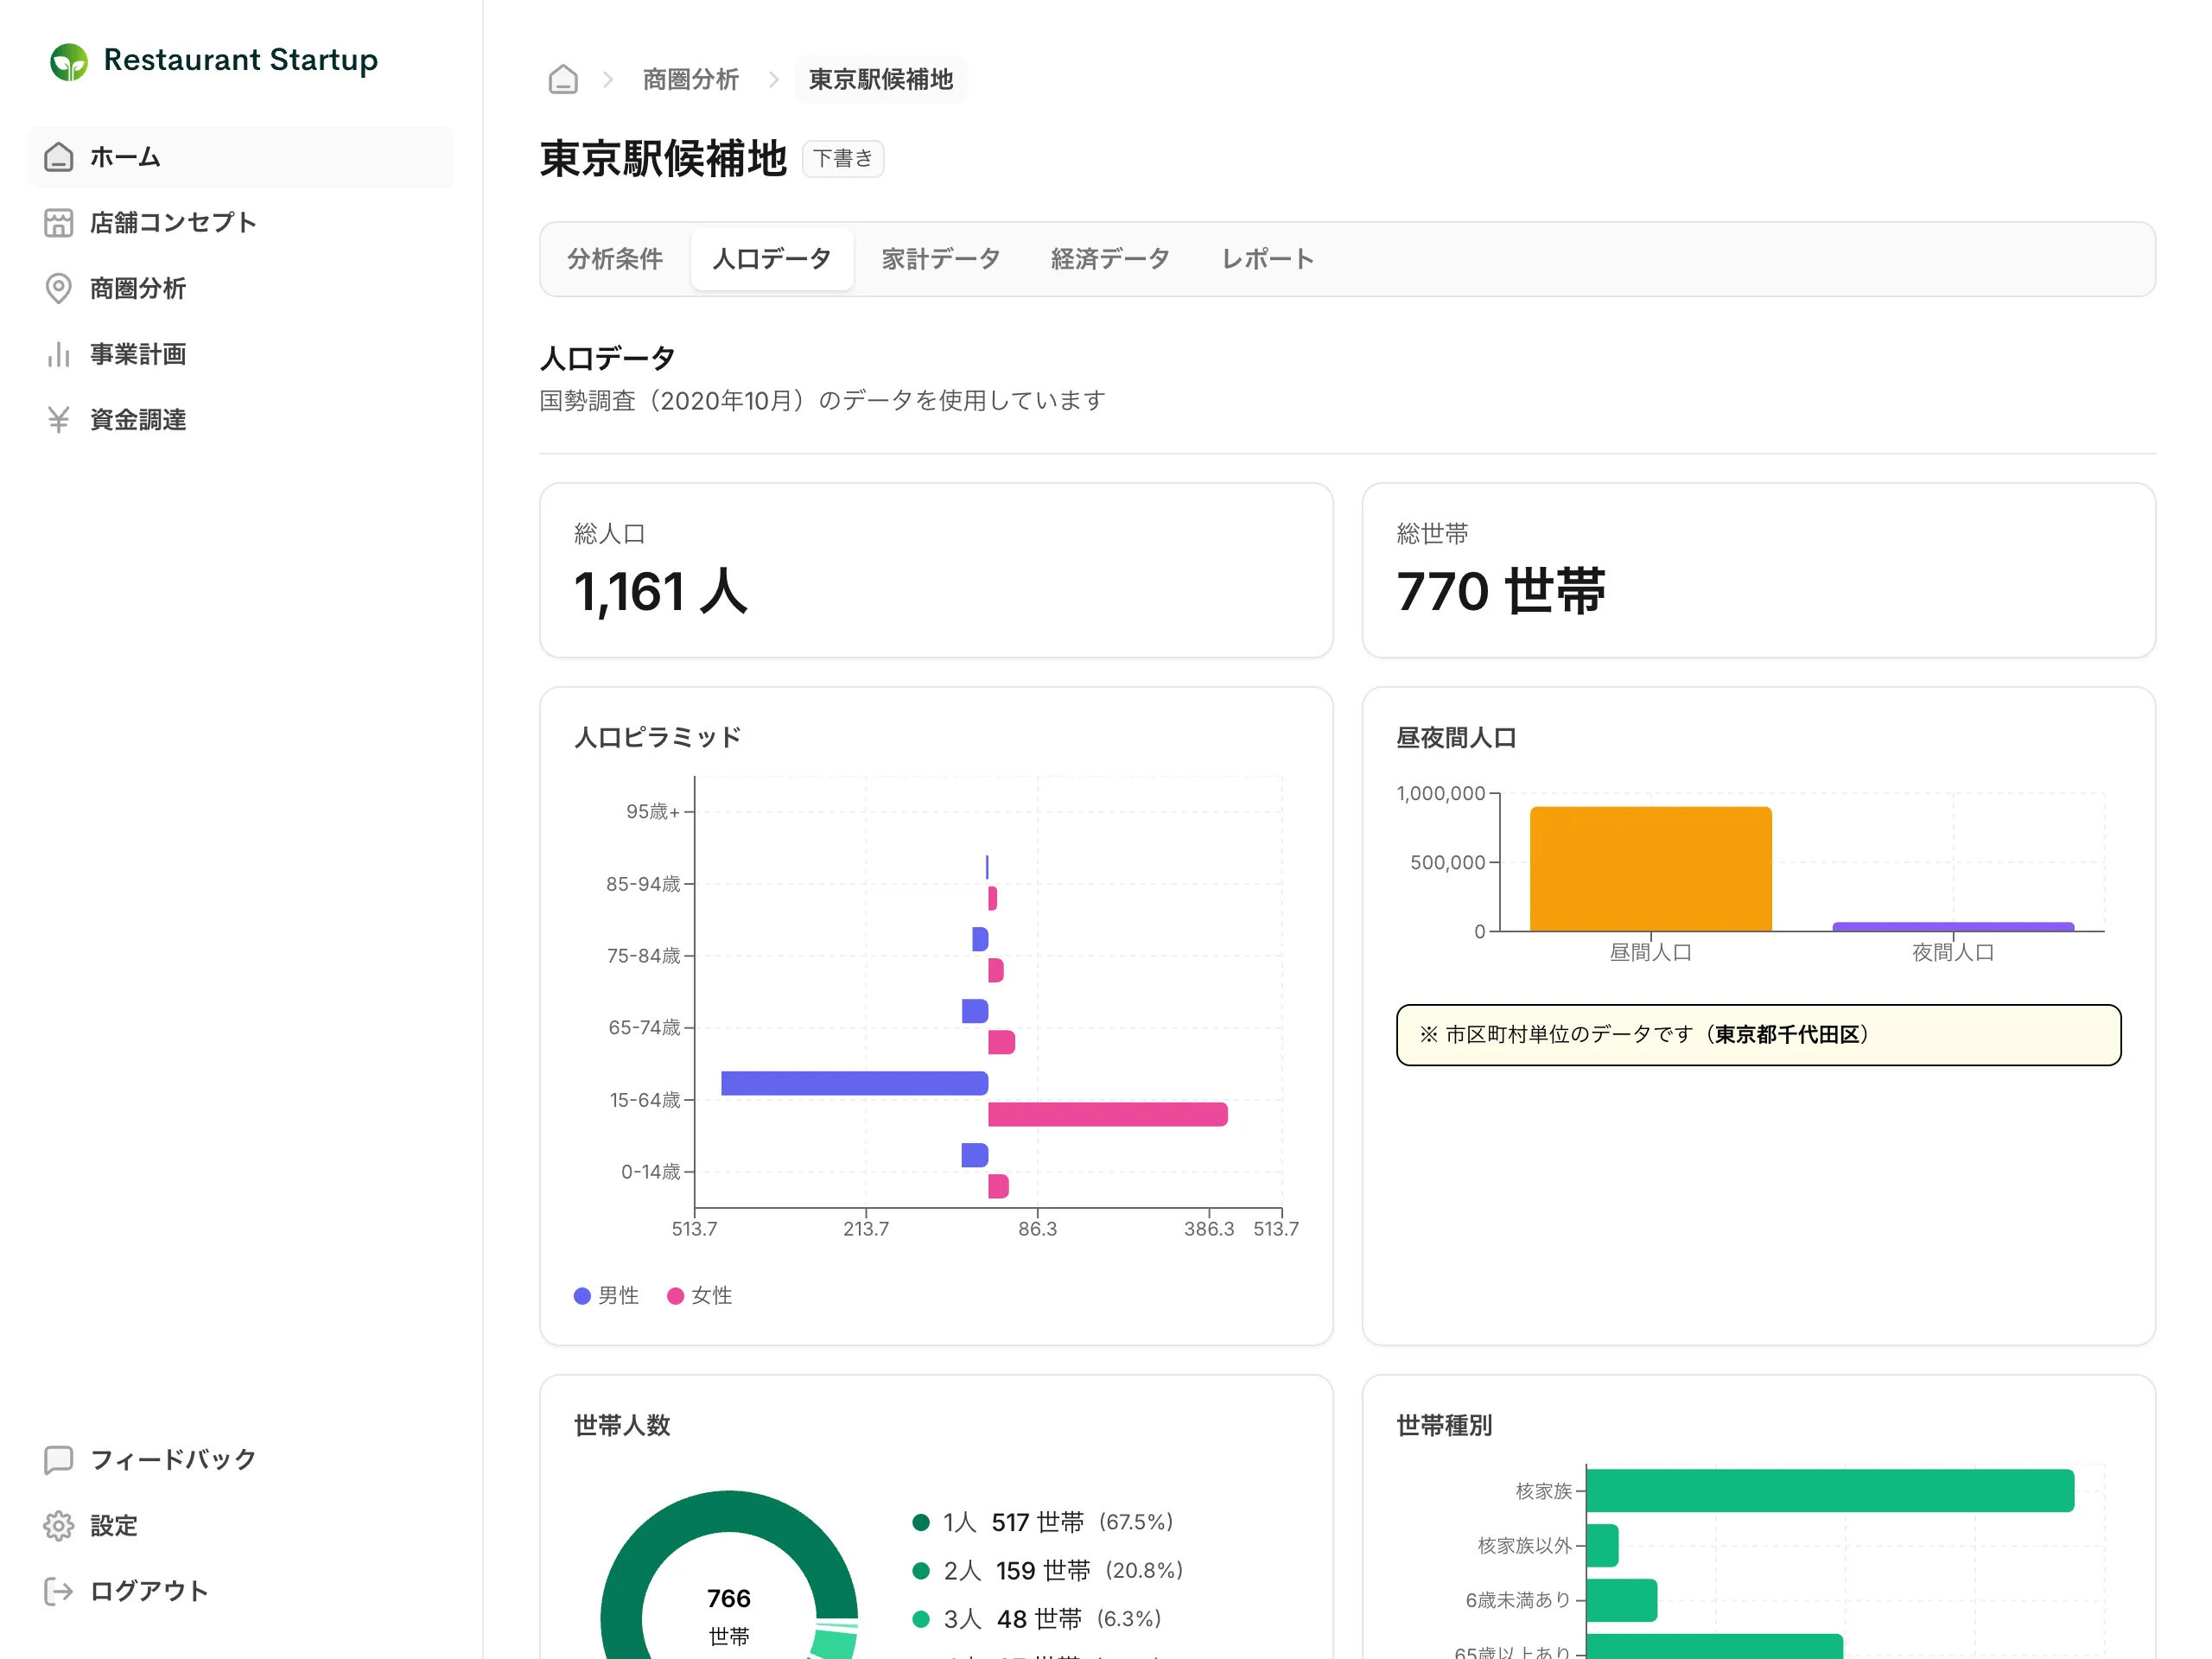2212x1659 pixels.
Task: Click the 766 世帯 donut center label
Action: click(729, 1616)
